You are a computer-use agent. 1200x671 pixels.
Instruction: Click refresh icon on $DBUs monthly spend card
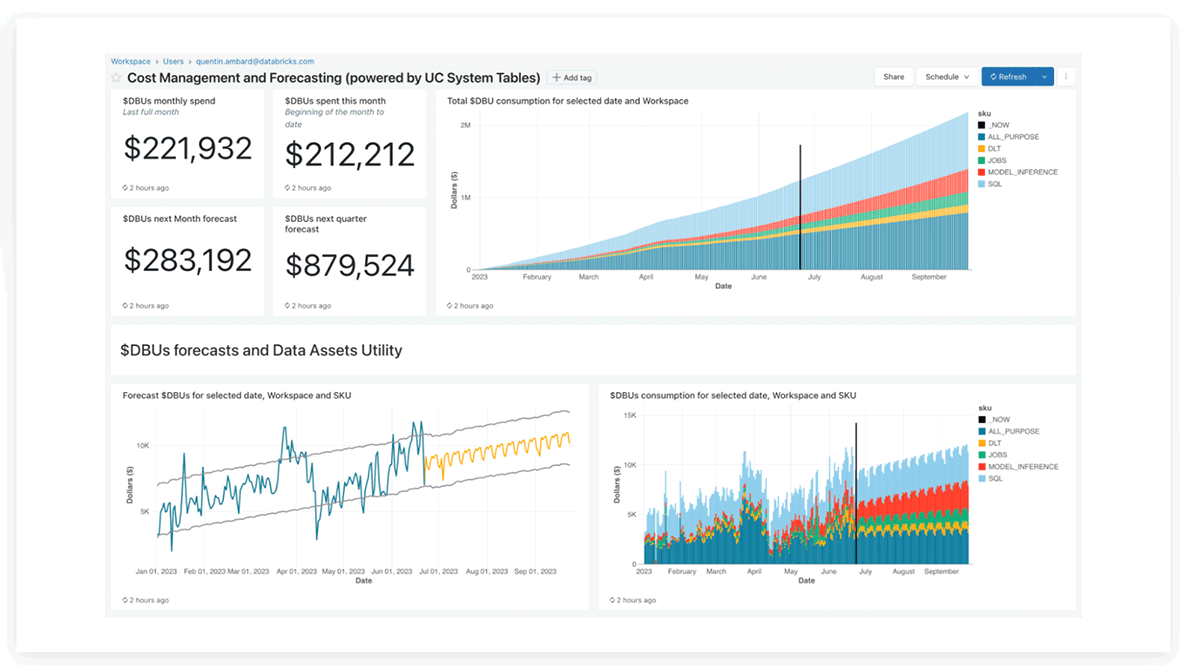125,188
